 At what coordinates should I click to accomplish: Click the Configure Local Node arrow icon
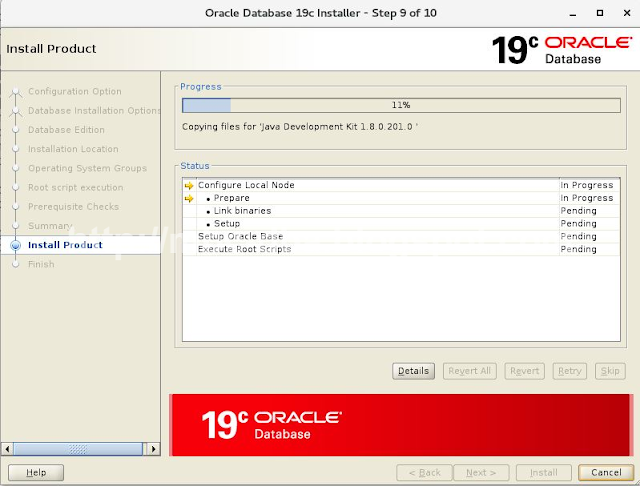point(189,186)
